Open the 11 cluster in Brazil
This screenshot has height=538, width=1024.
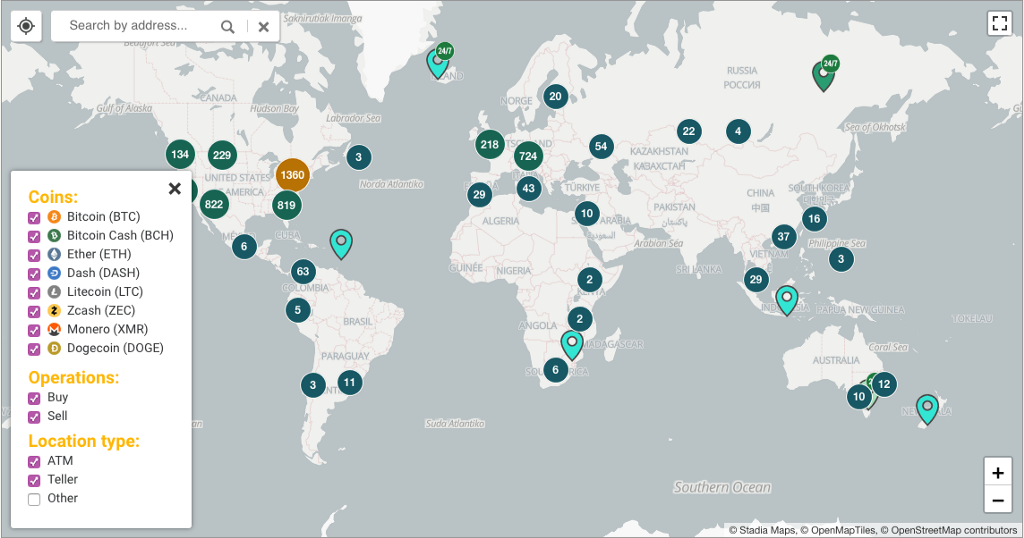point(350,383)
